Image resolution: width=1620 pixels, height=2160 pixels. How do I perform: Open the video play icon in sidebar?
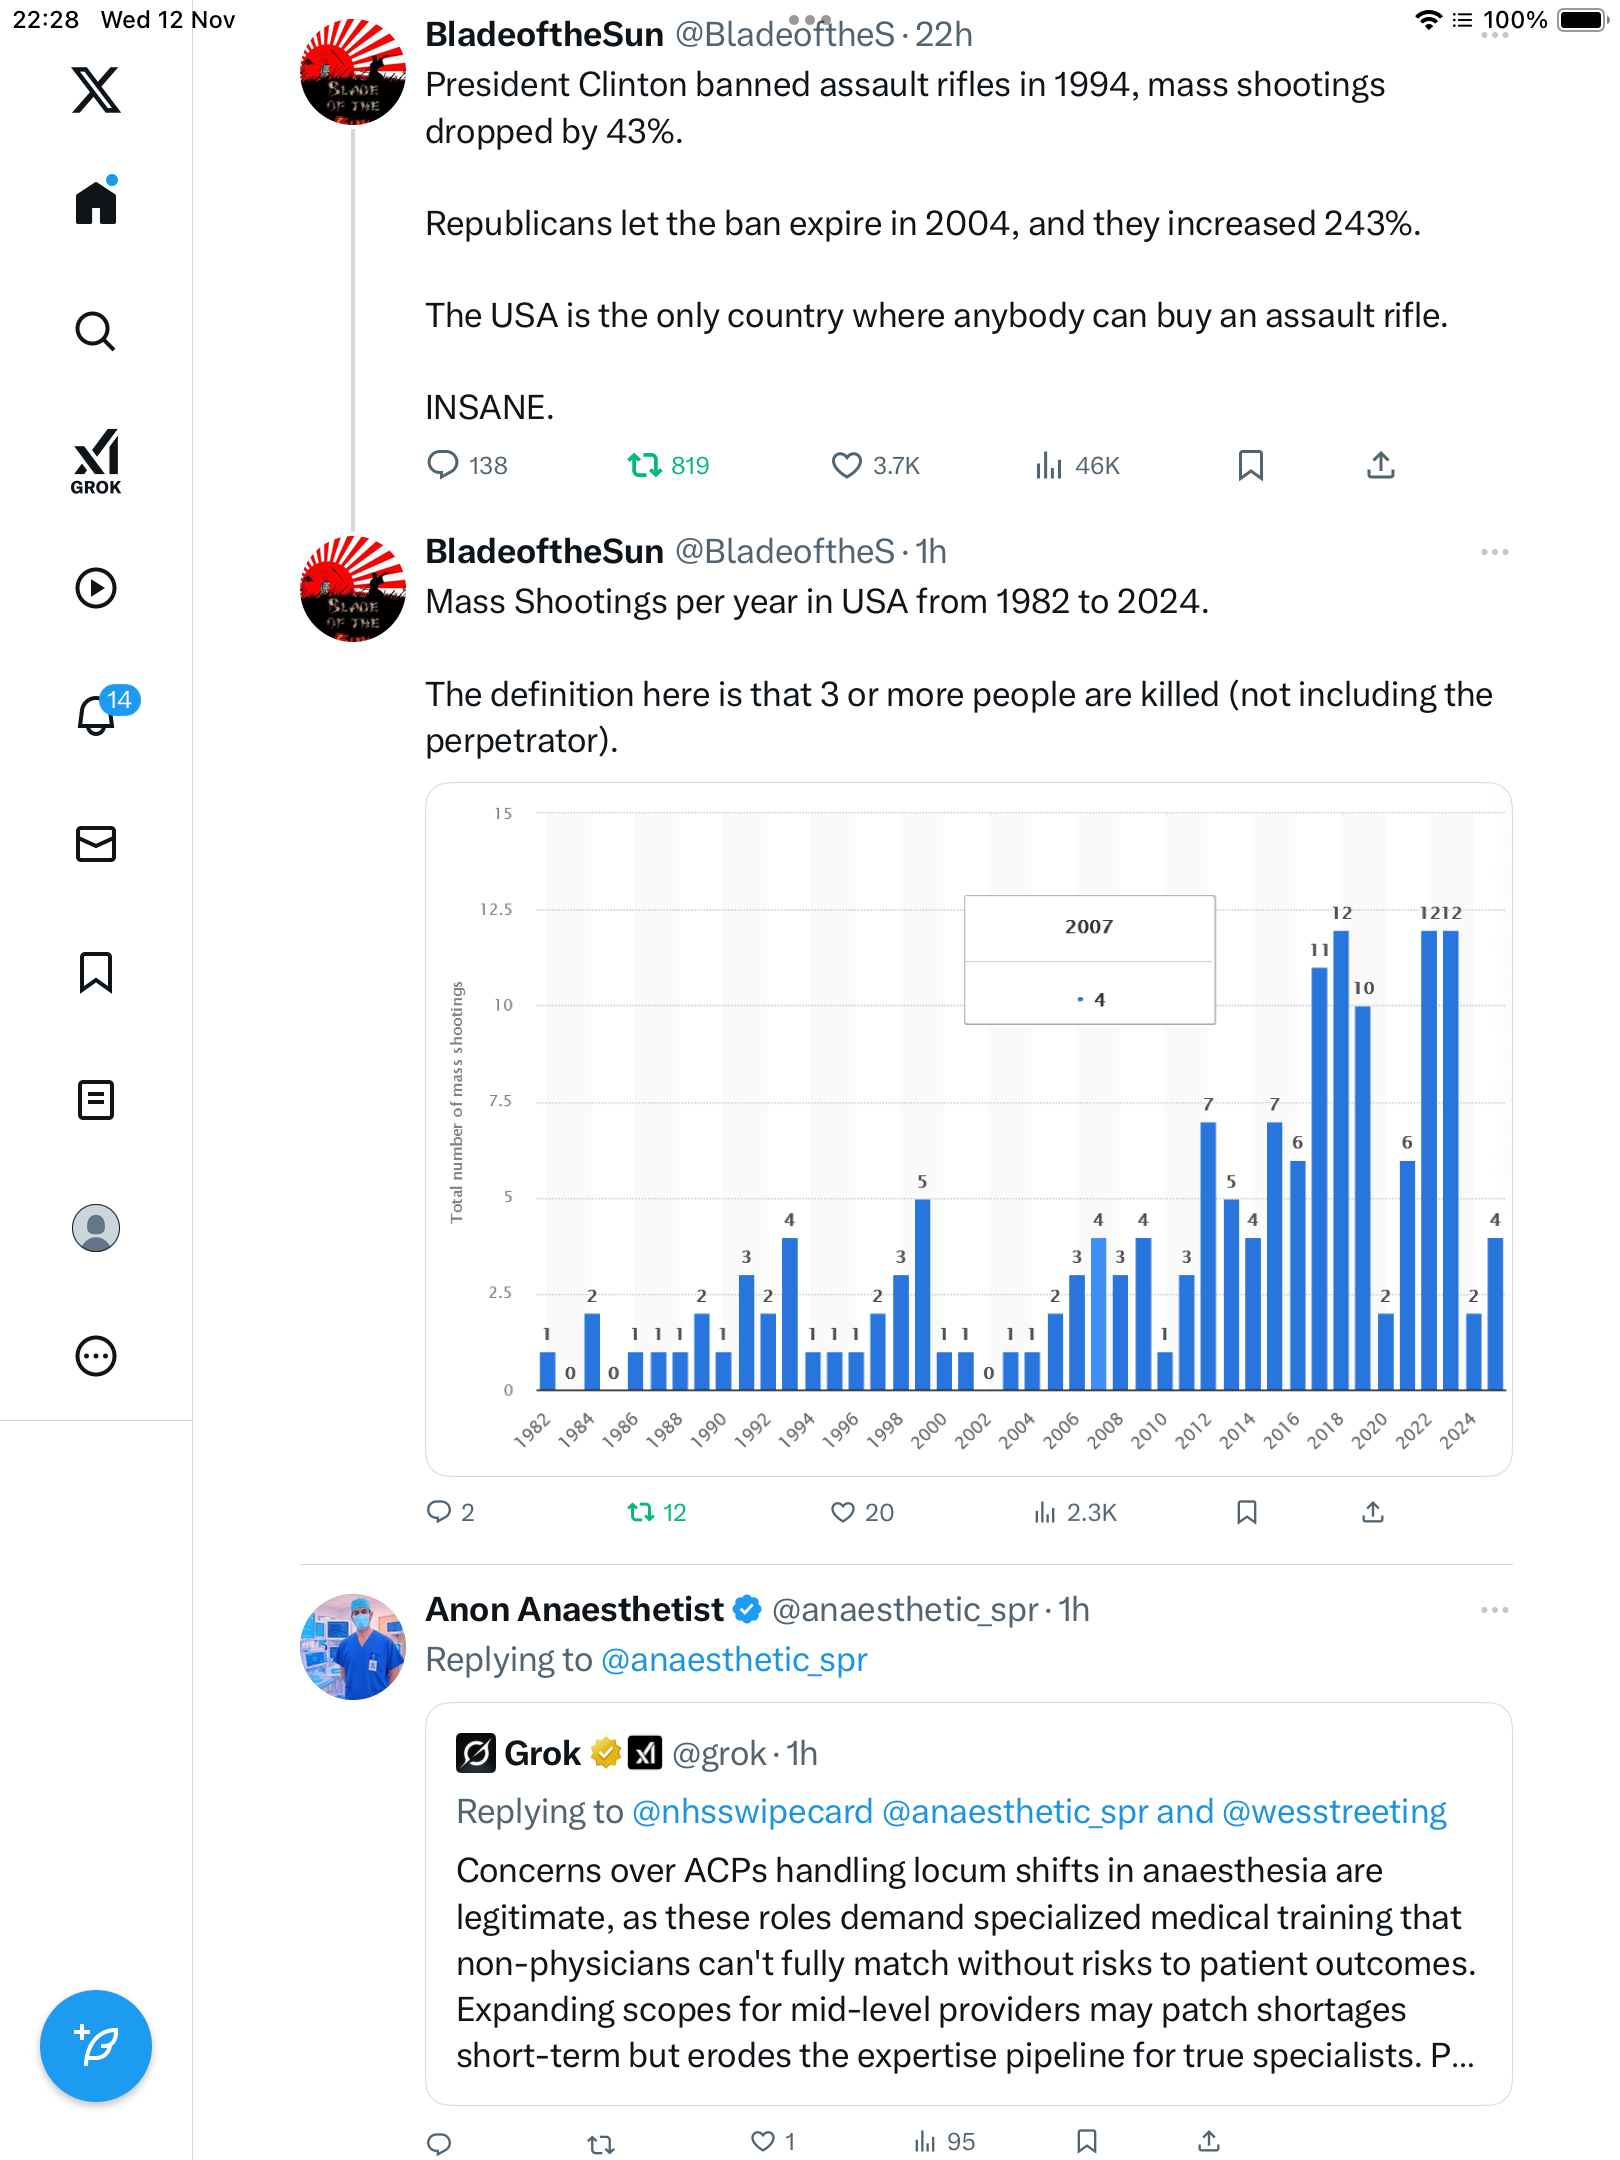pyautogui.click(x=96, y=588)
